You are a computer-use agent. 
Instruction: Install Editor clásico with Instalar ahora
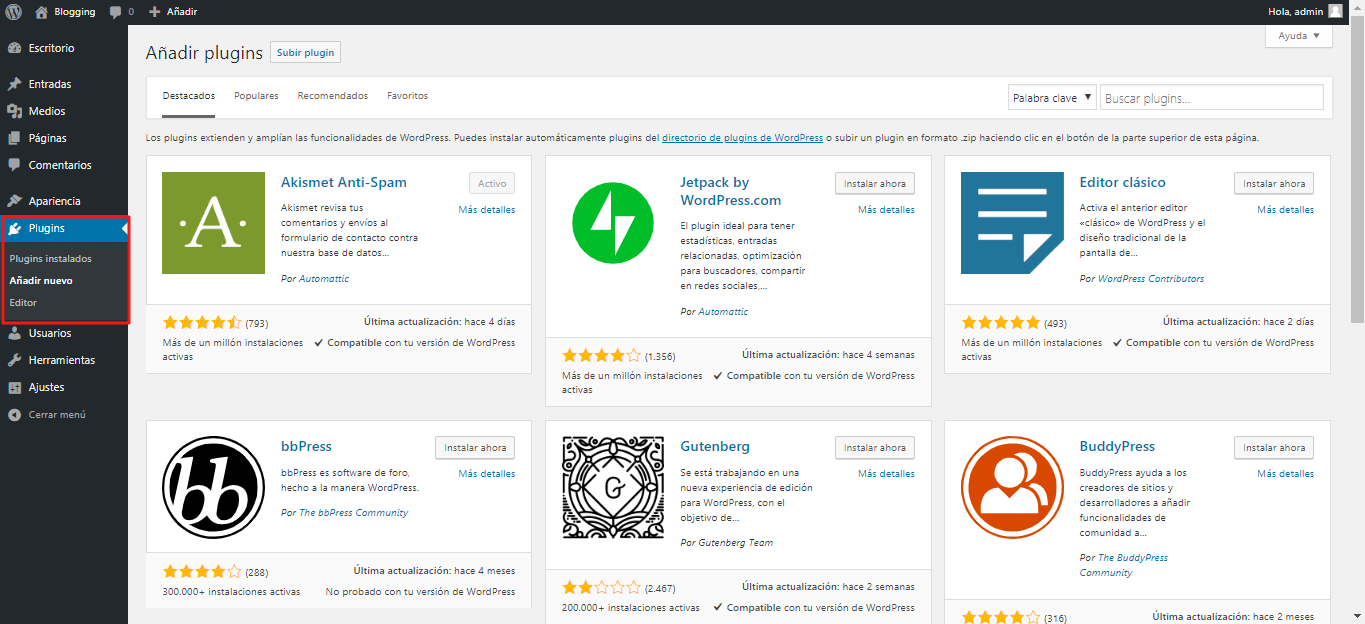point(1274,184)
